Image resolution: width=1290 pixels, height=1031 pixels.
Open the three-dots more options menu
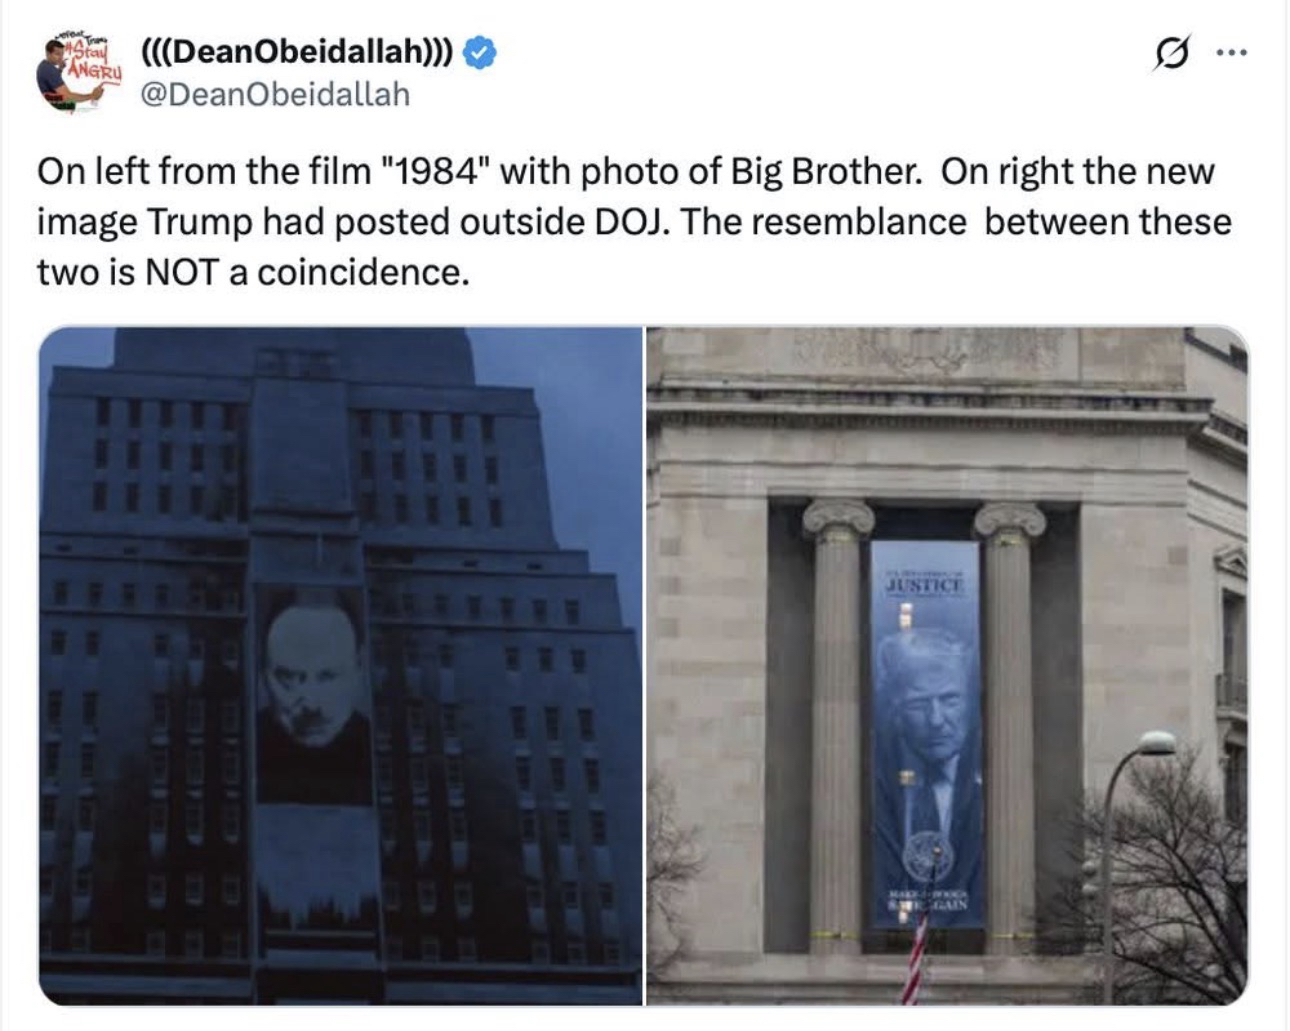(x=1231, y=54)
